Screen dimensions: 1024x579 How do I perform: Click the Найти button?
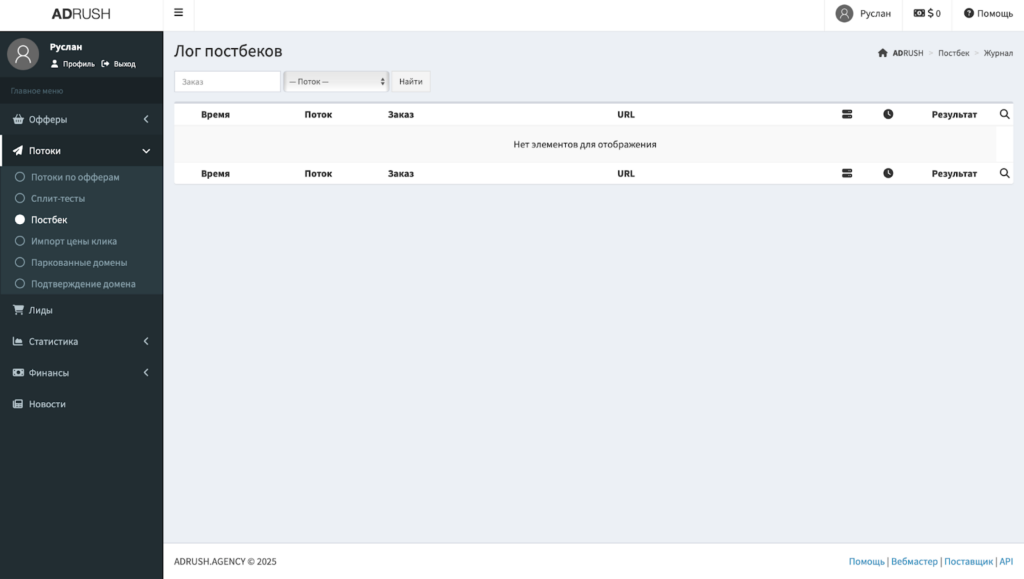411,82
